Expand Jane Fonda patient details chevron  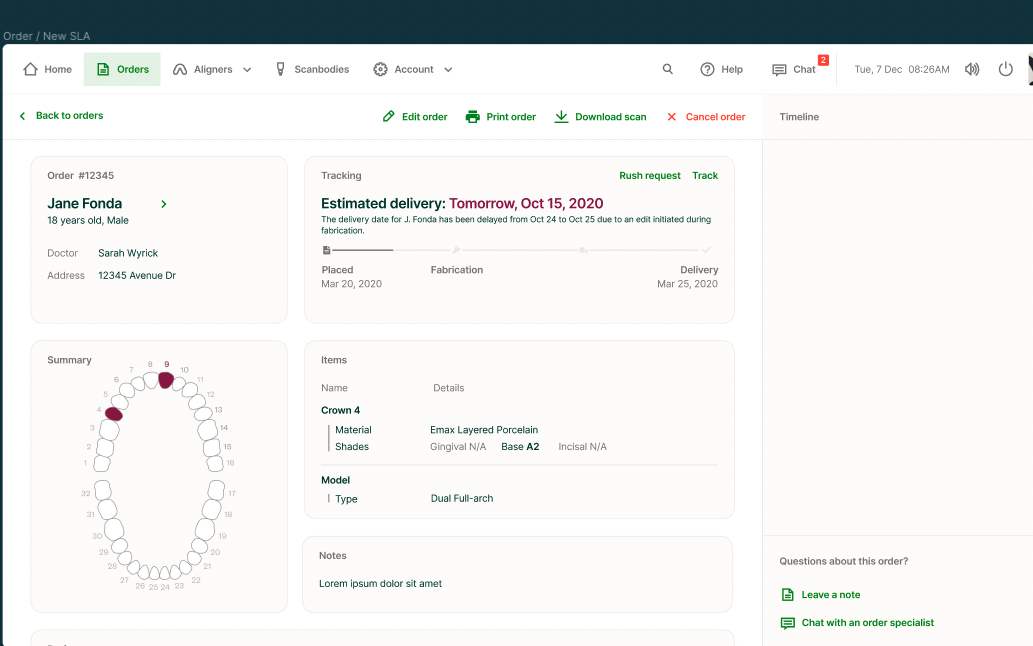pos(164,204)
